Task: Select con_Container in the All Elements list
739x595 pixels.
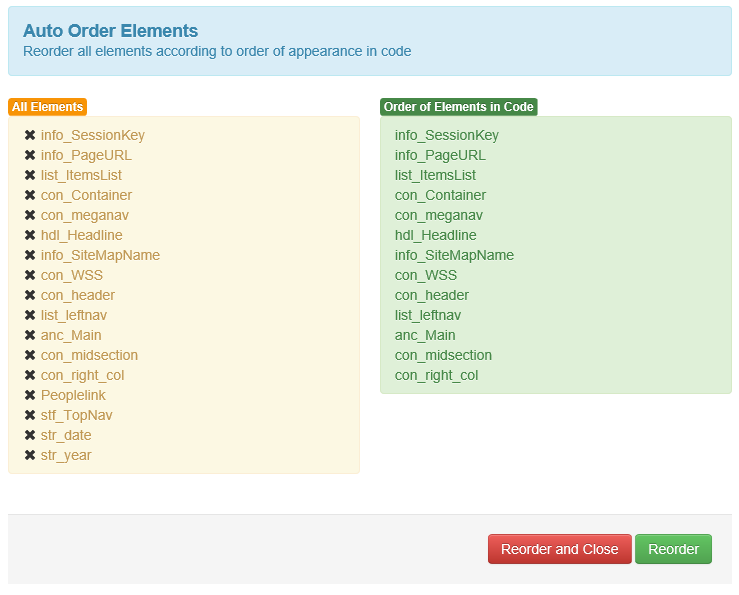Action: tap(86, 195)
